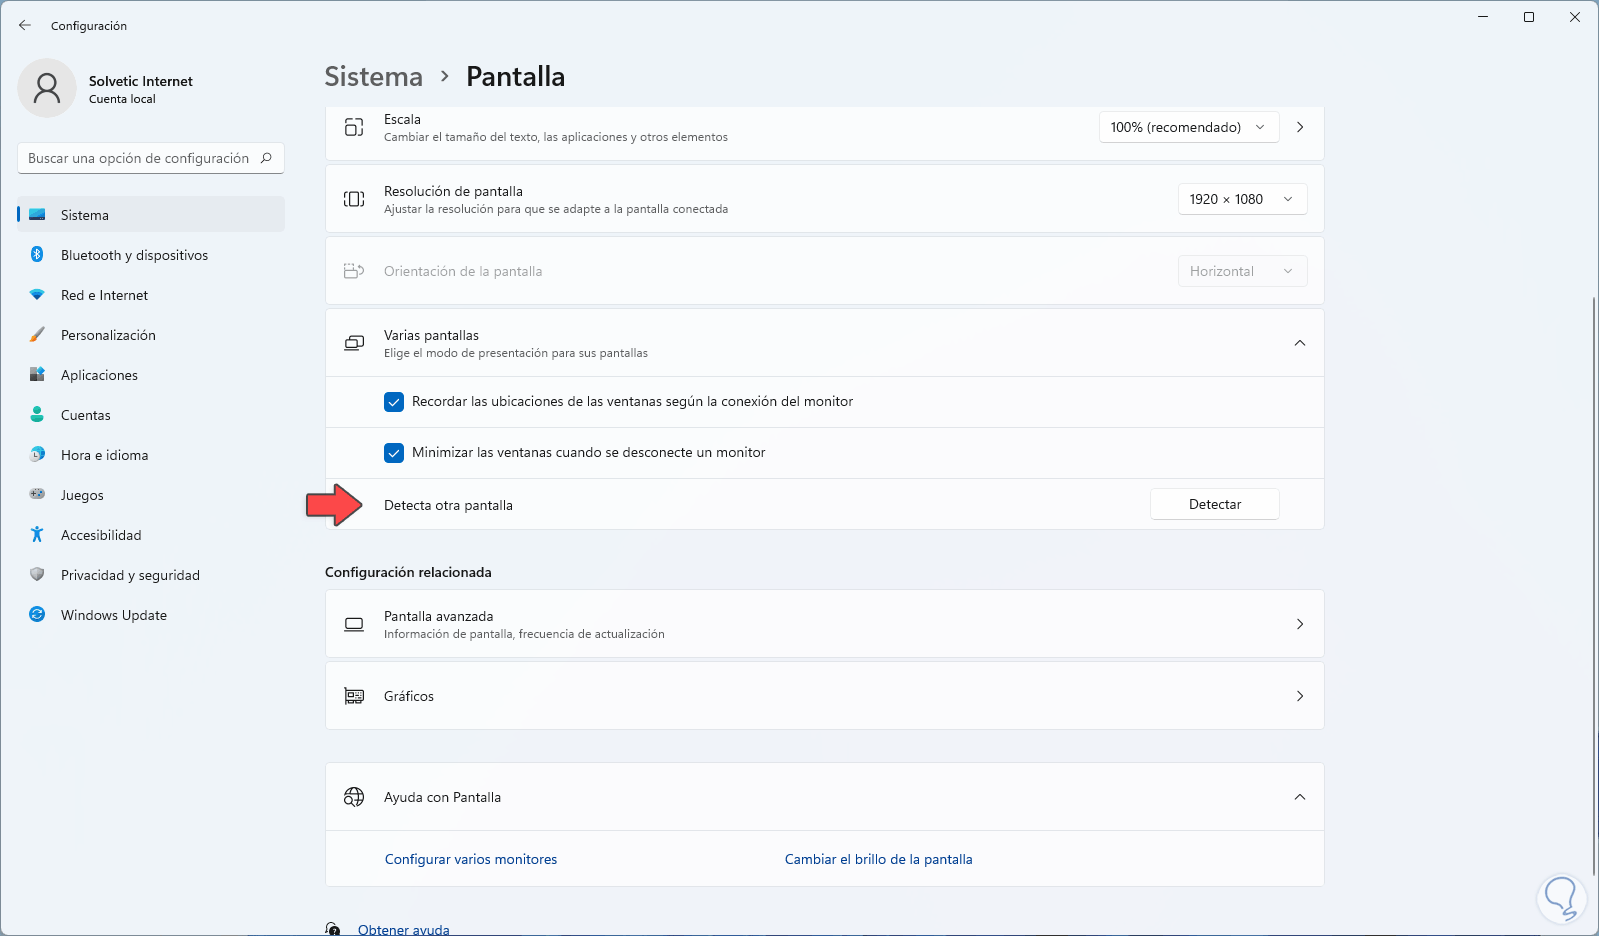This screenshot has width=1599, height=936.
Task: Uncheck Recordar las ubicaciones de las ventanas
Action: pyautogui.click(x=394, y=402)
